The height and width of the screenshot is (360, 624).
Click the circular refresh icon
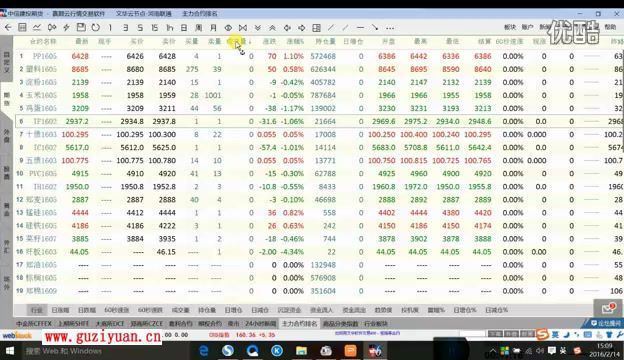[96, 27]
